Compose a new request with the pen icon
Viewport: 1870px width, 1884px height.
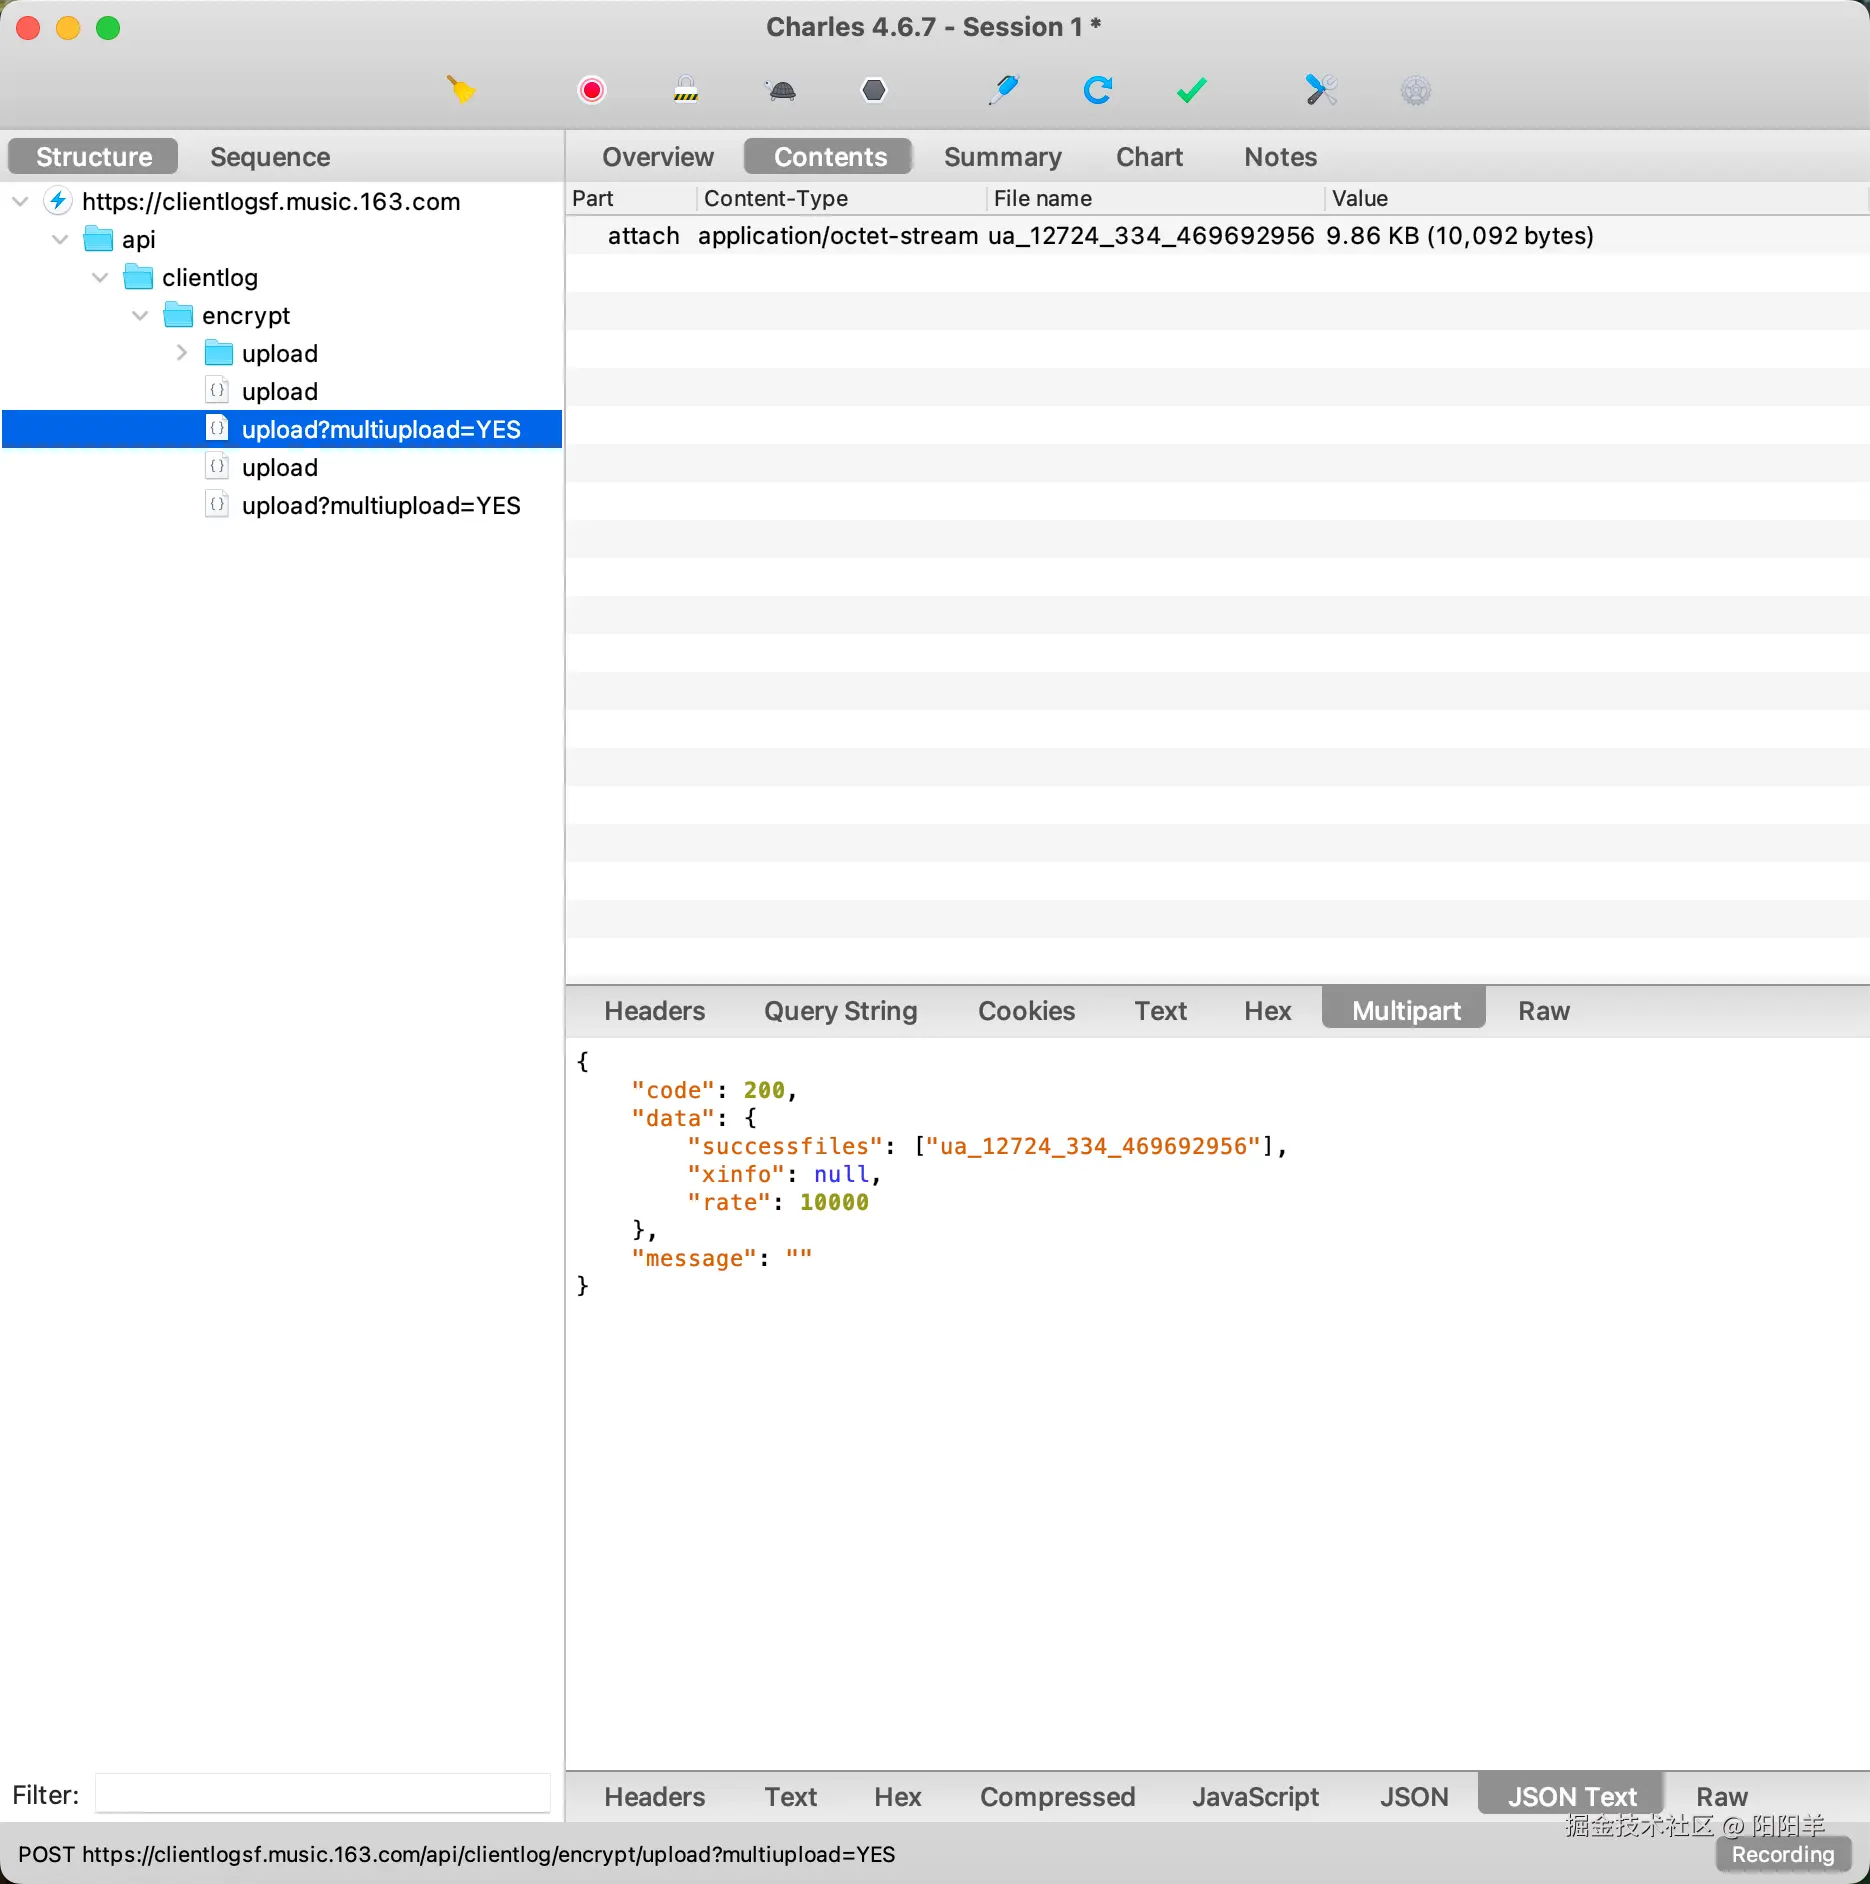coord(1003,90)
